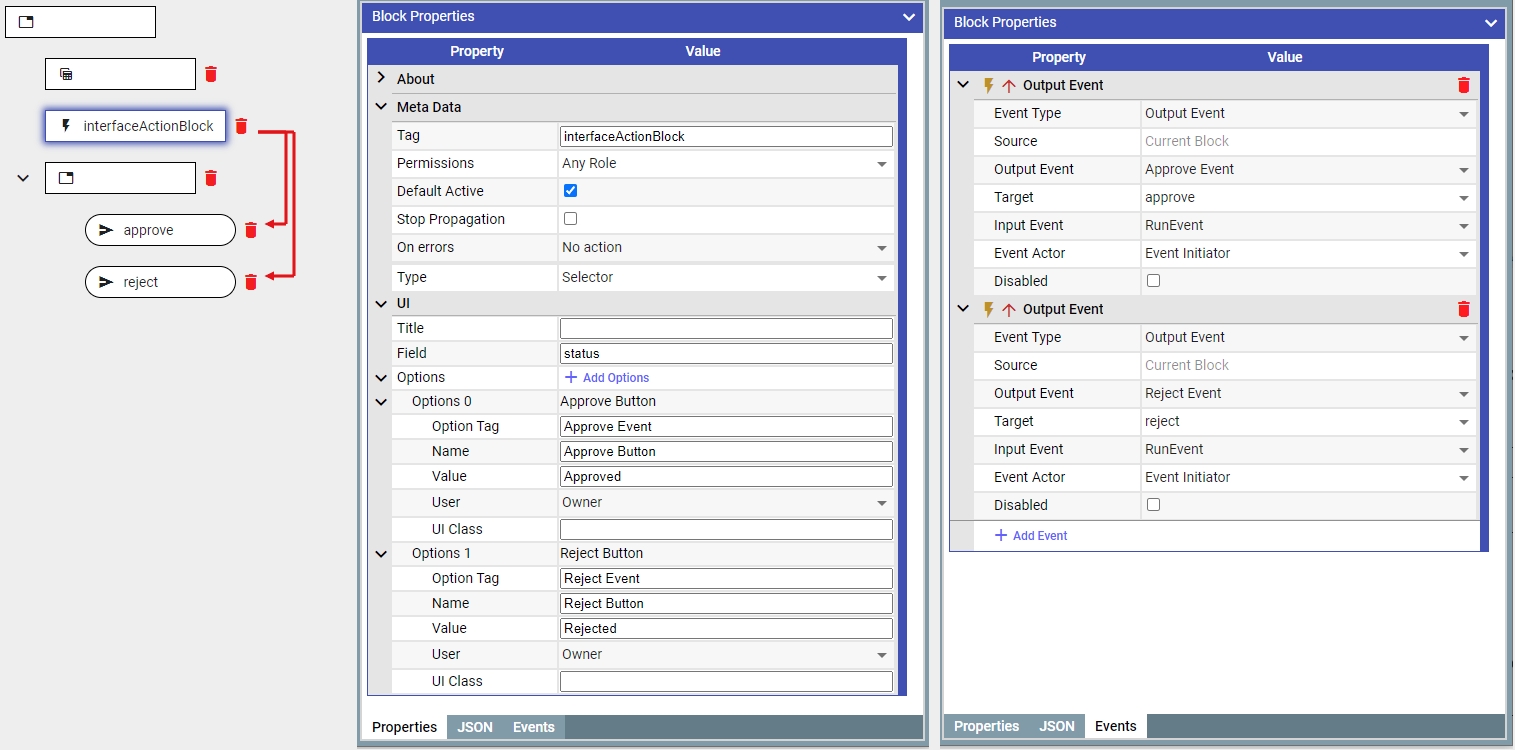The height and width of the screenshot is (750, 1515).
Task: Collapse the Options 0 Approve Button group
Action: (x=381, y=401)
